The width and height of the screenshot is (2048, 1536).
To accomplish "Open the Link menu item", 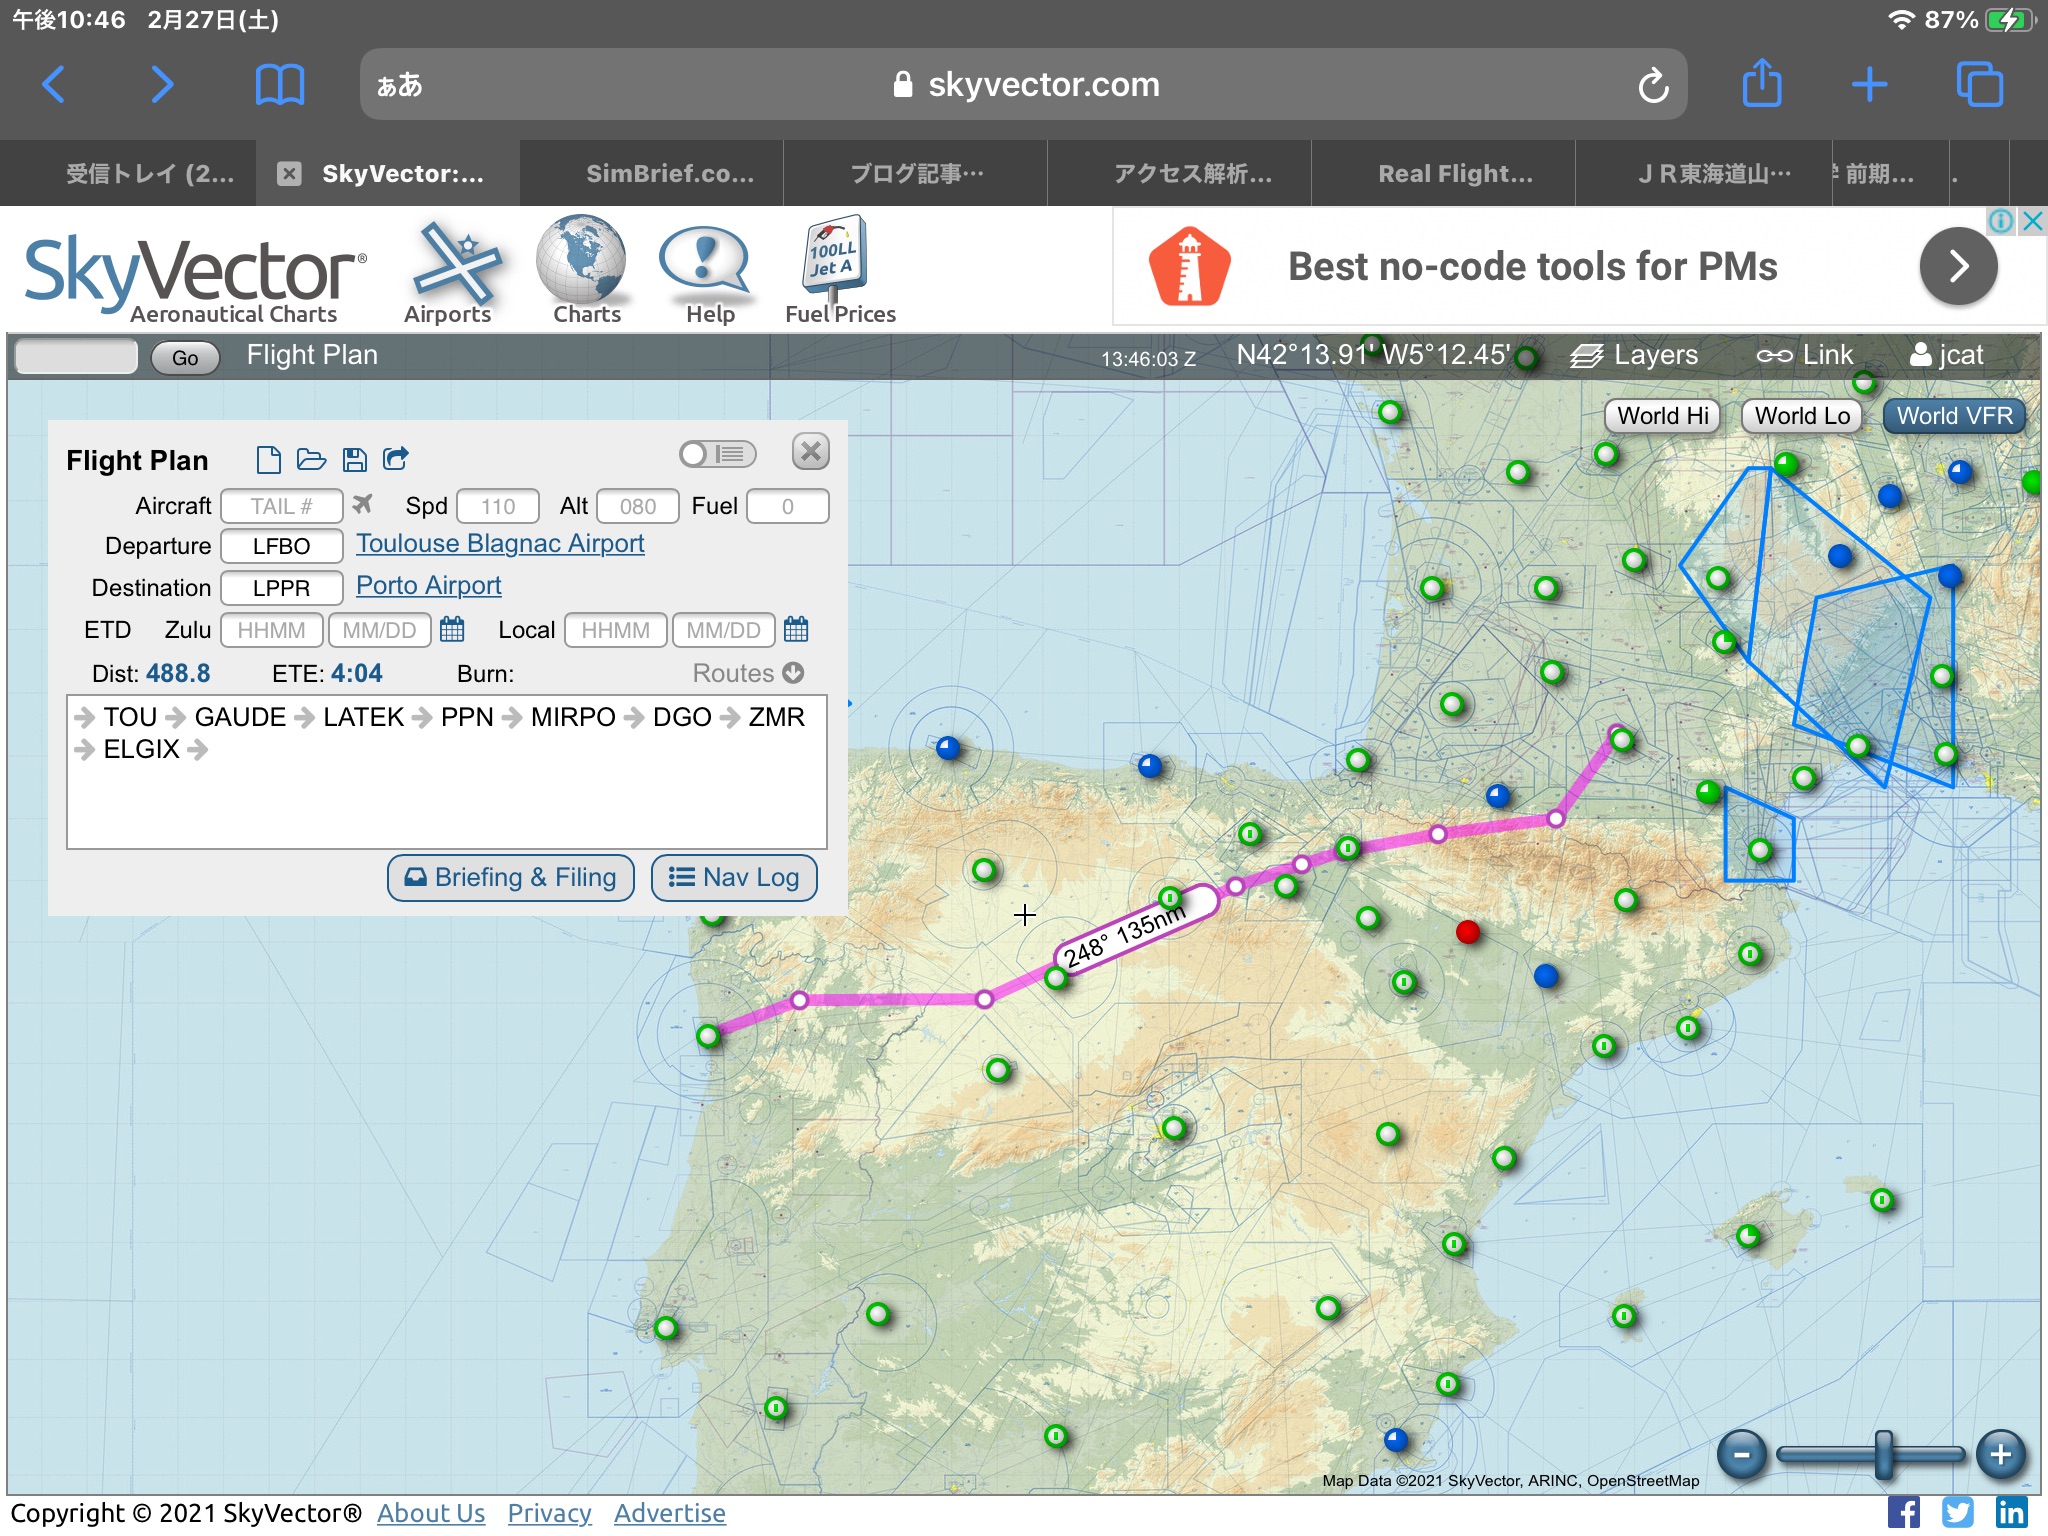I will pyautogui.click(x=1805, y=355).
